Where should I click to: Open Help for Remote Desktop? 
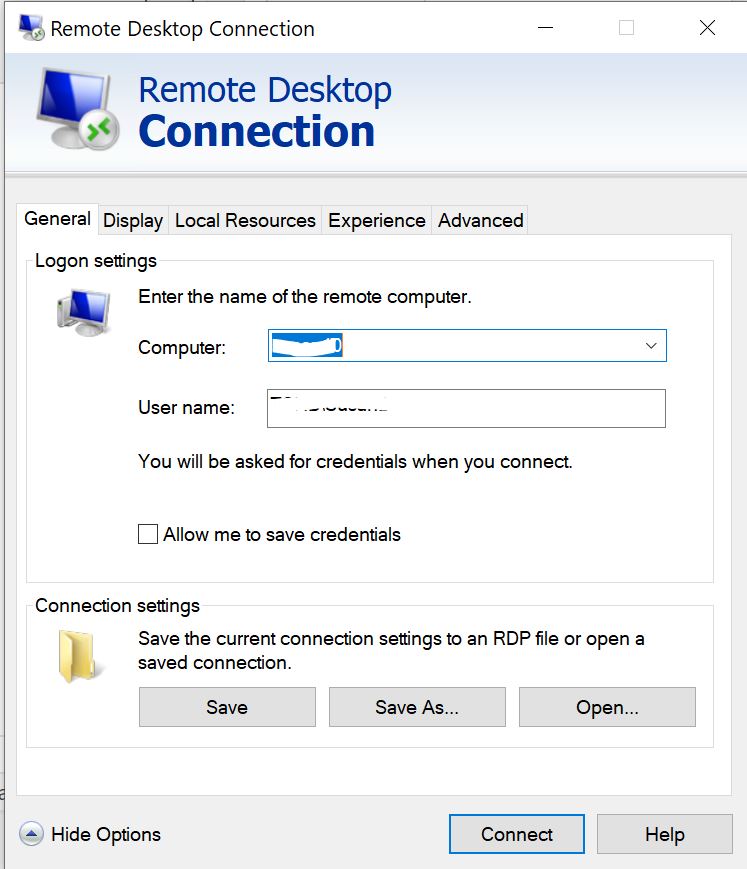664,834
